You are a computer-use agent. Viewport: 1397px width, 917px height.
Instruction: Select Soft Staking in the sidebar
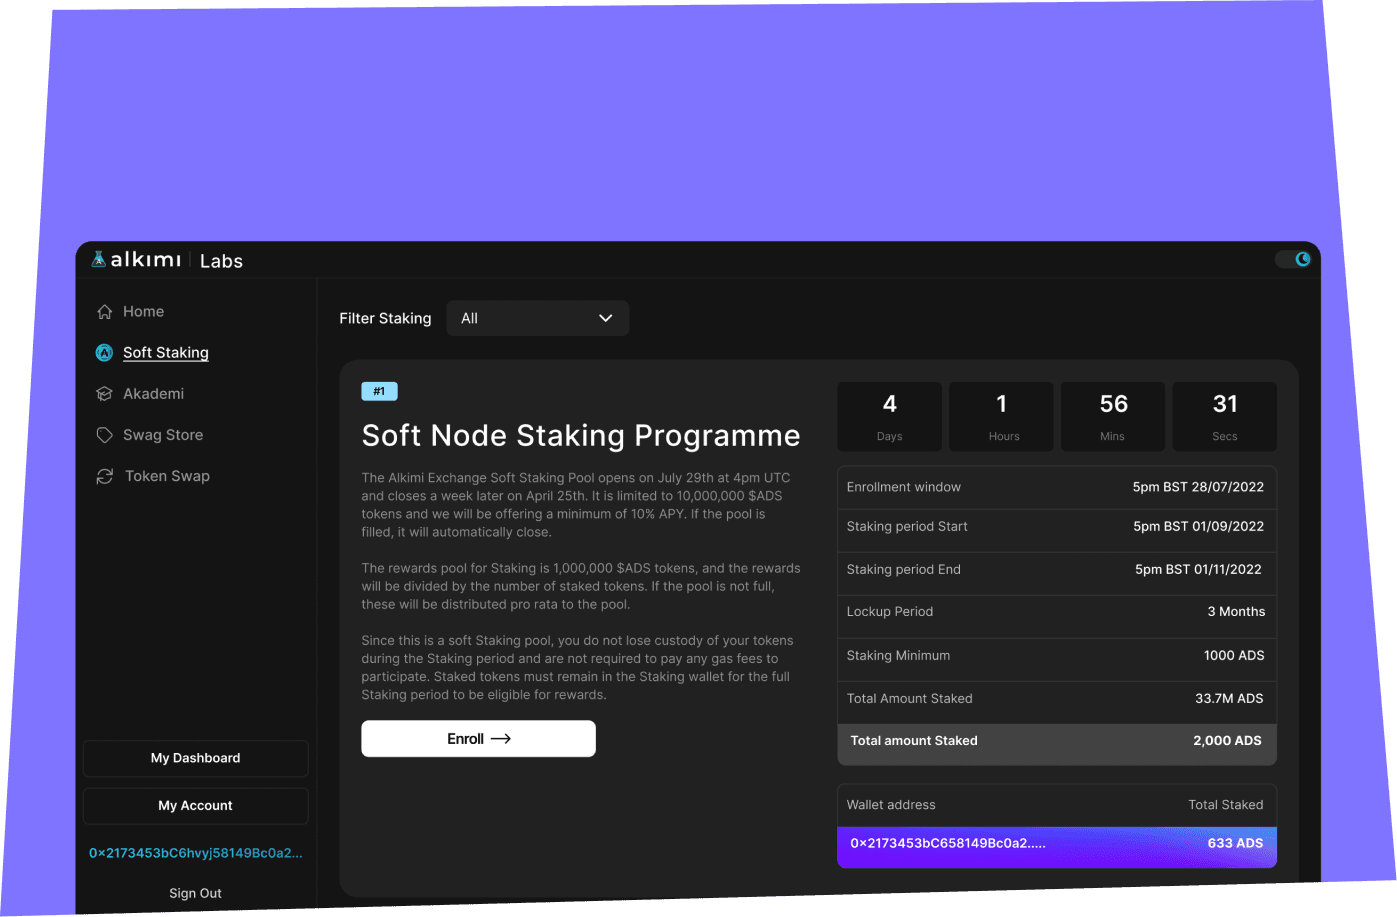[x=166, y=353]
